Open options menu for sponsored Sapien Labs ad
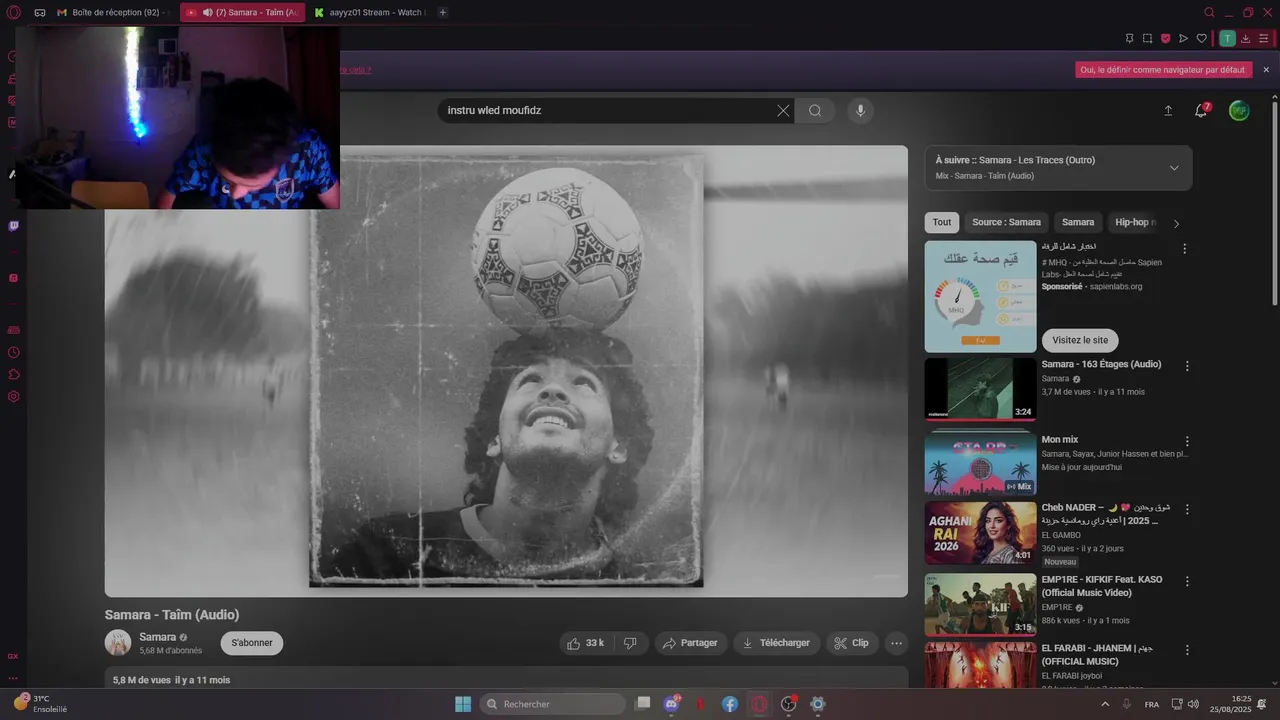 (x=1184, y=249)
